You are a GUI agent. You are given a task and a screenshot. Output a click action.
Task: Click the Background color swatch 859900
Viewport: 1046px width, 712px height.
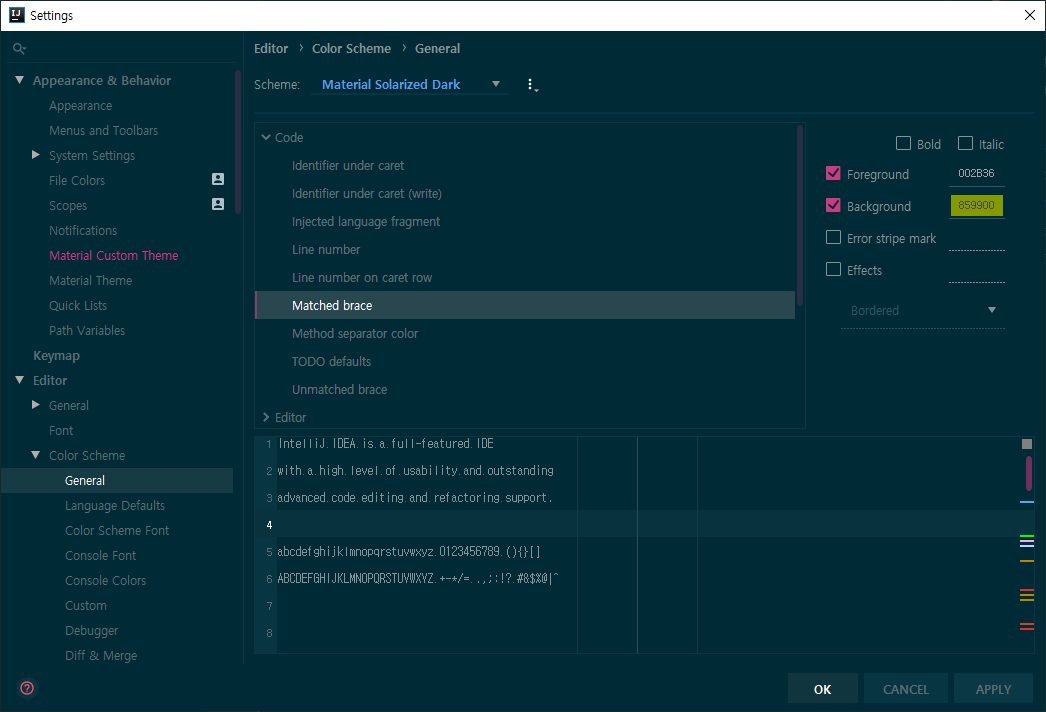[x=977, y=206]
